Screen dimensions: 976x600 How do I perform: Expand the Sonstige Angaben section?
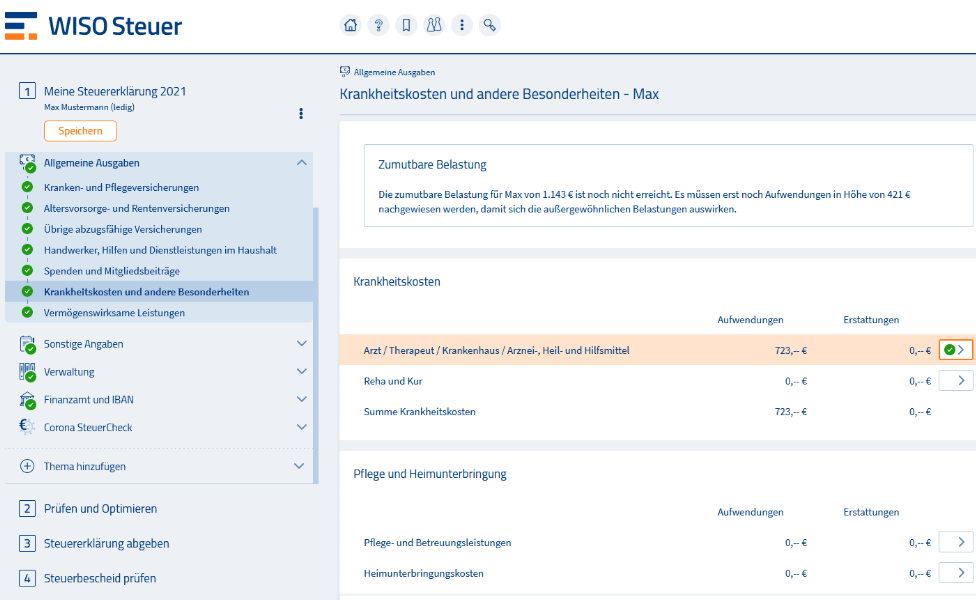point(301,344)
